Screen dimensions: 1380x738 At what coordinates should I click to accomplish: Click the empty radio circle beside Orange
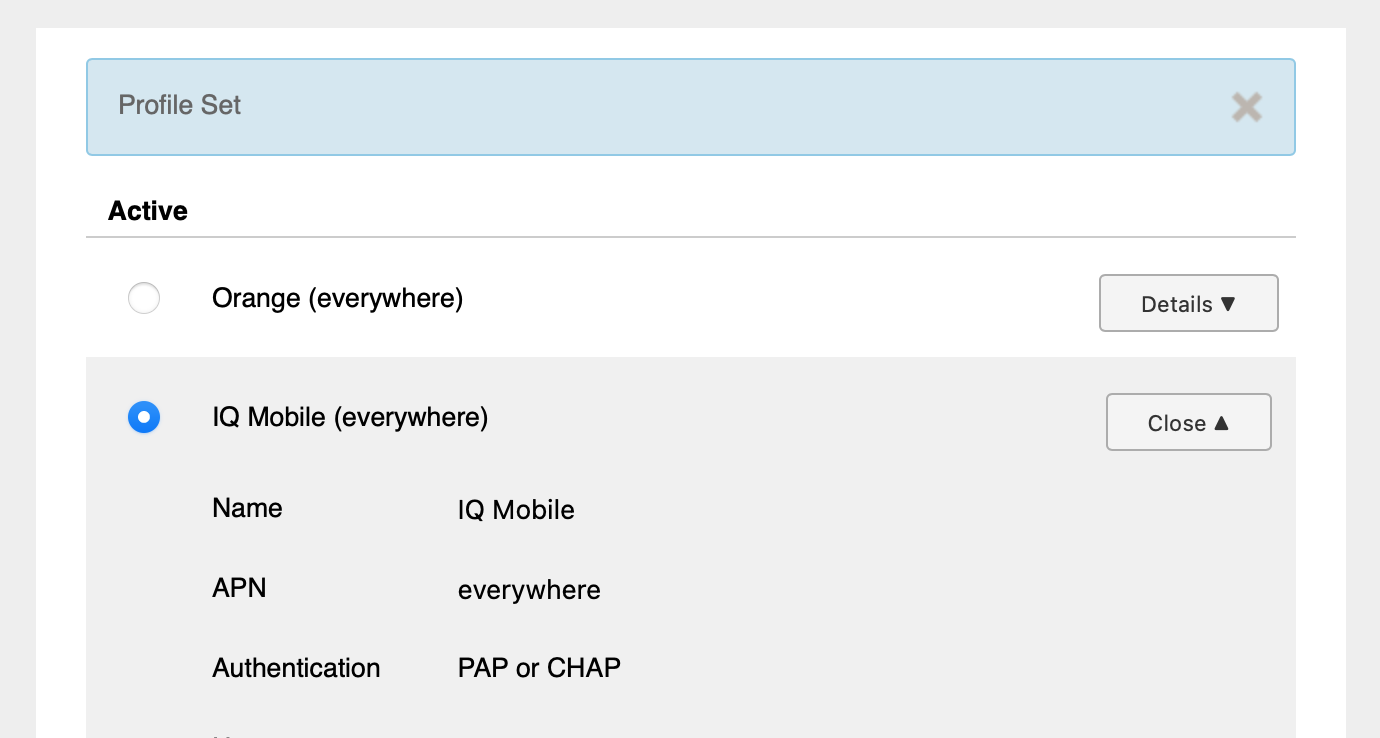point(144,298)
